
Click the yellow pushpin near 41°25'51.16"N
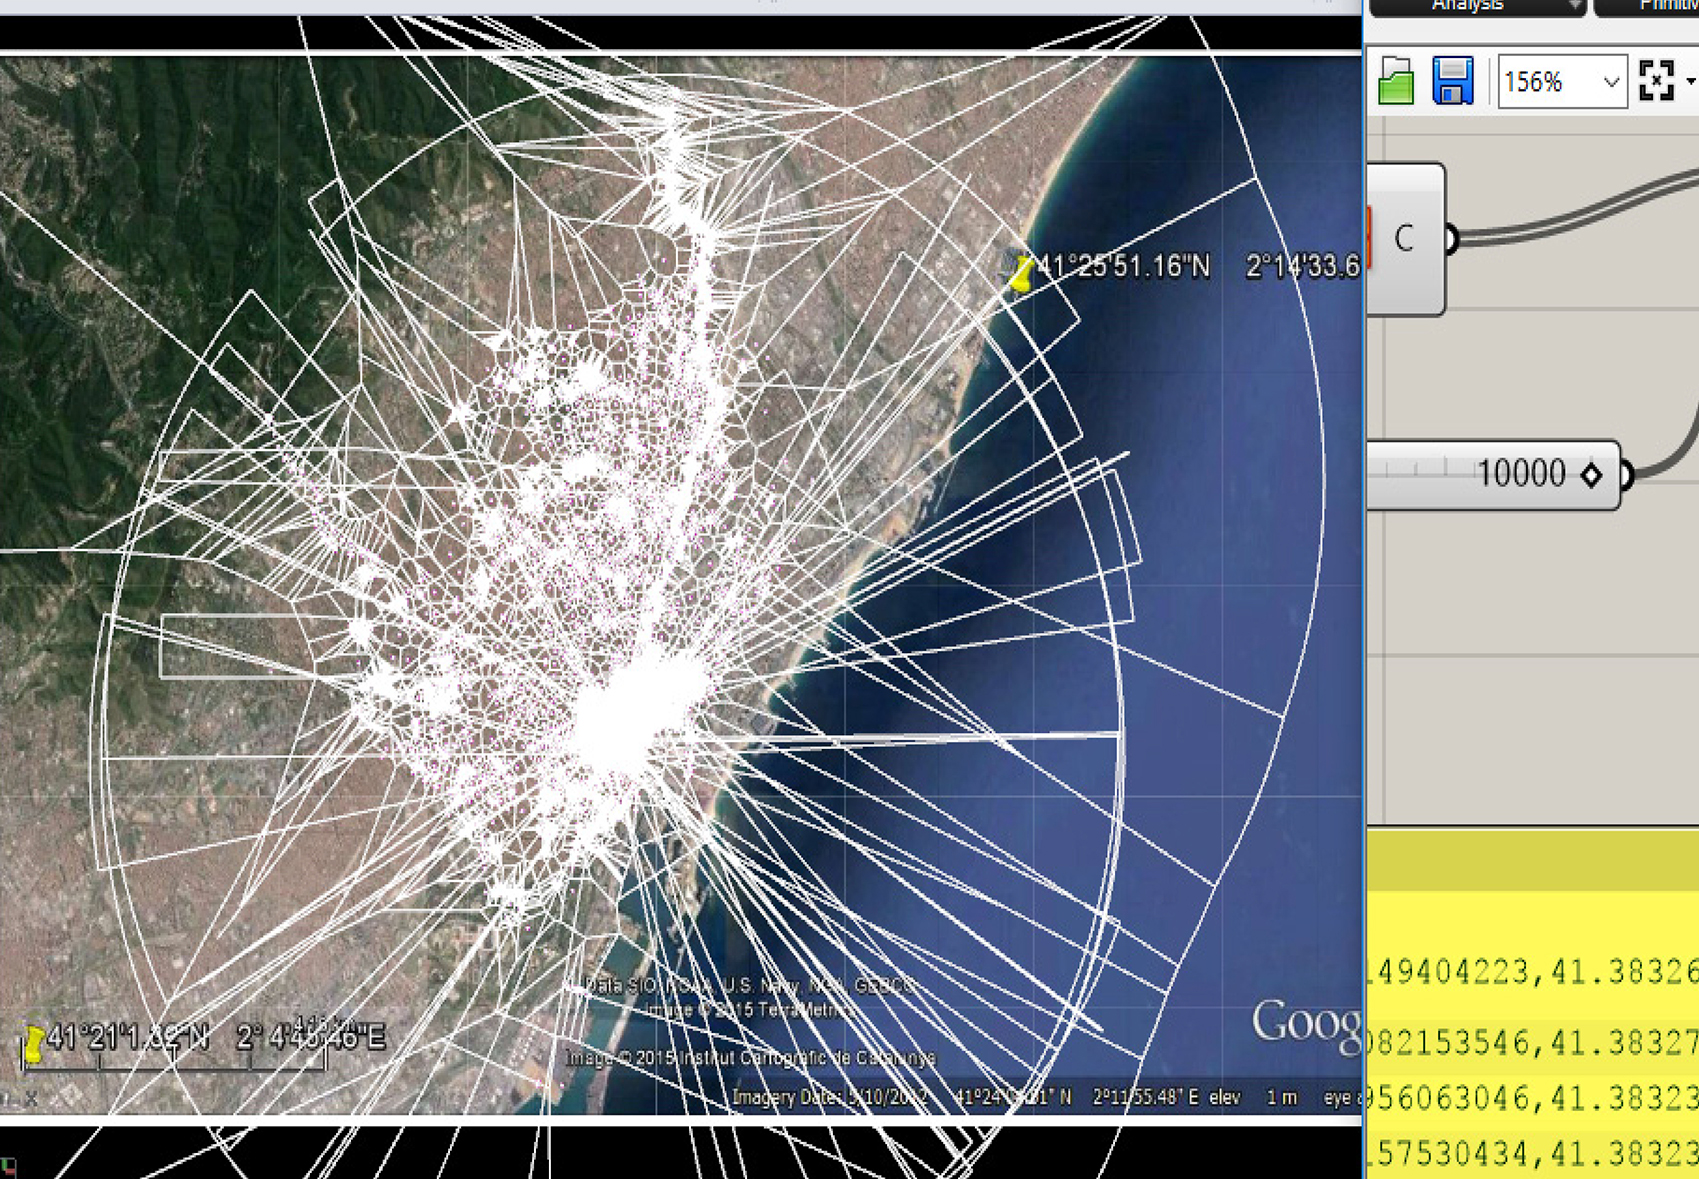coord(1021,274)
